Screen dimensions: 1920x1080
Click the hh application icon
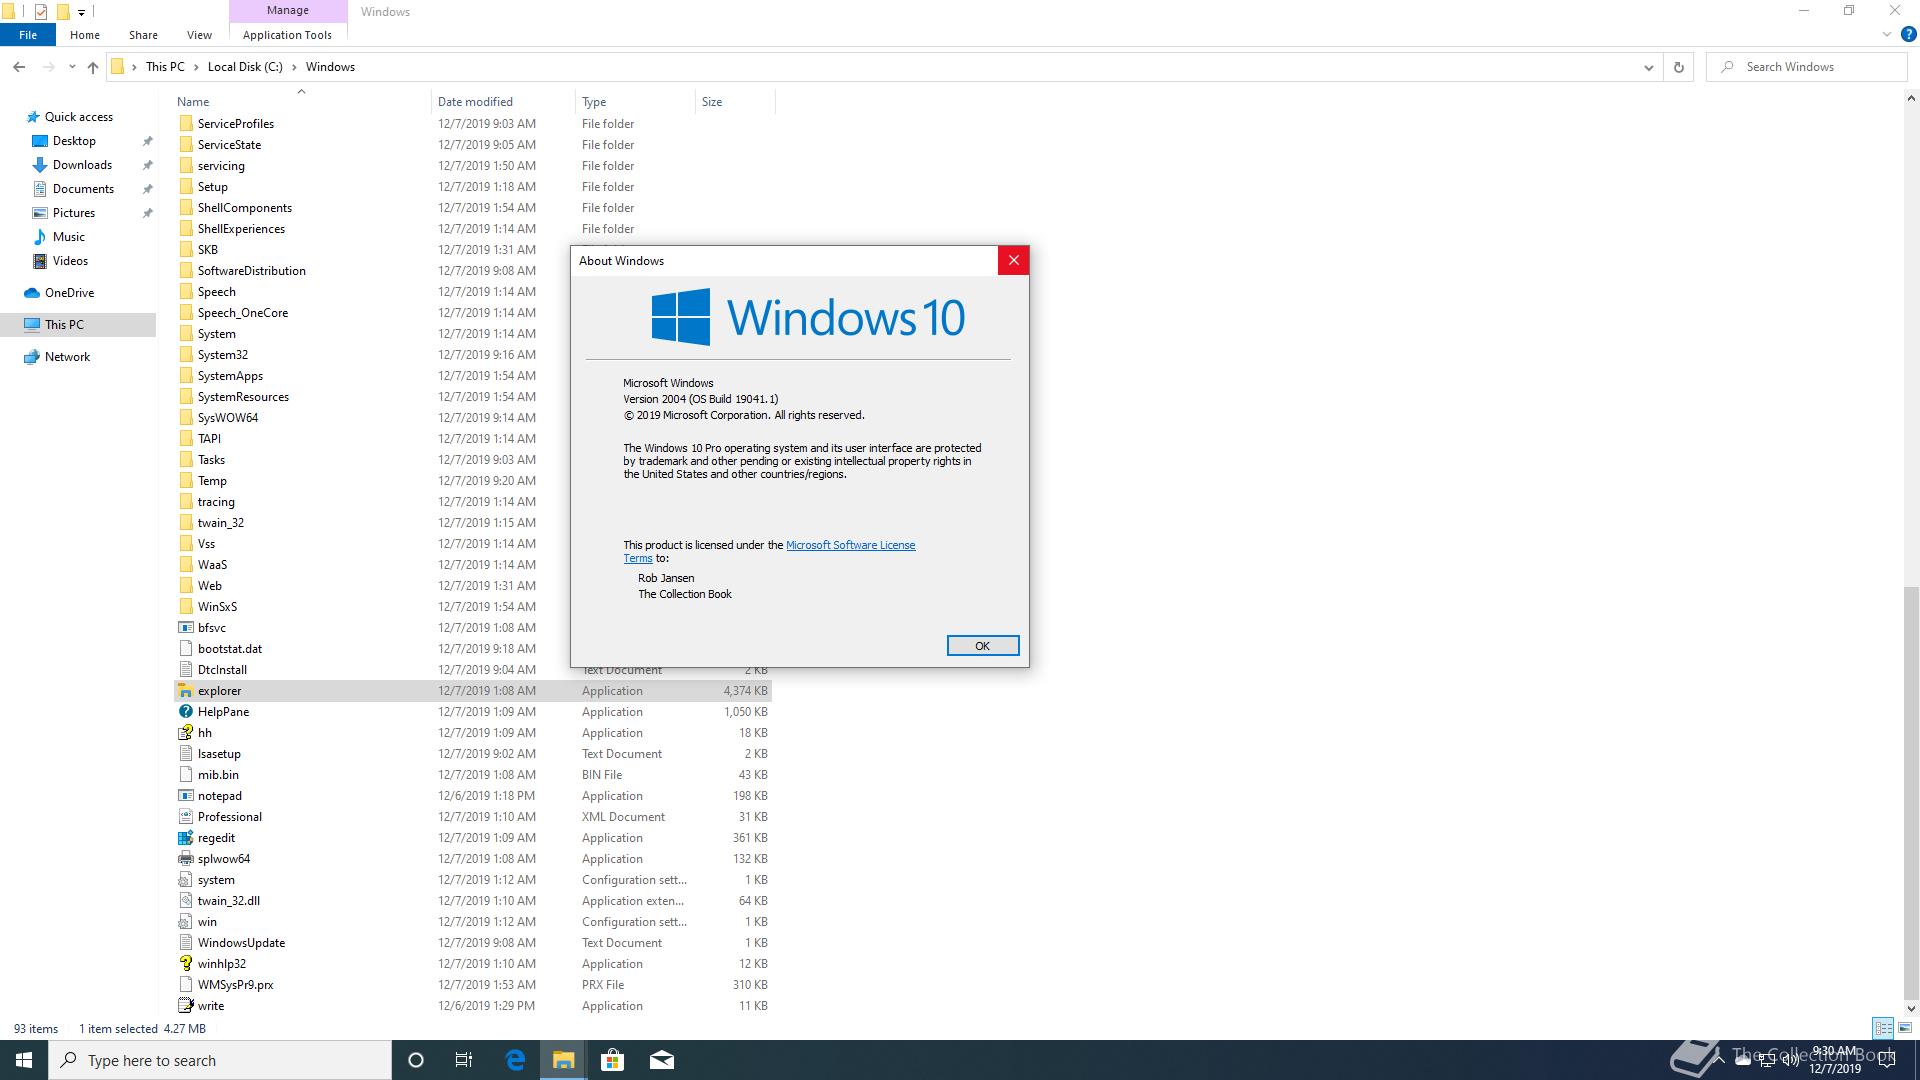(185, 733)
